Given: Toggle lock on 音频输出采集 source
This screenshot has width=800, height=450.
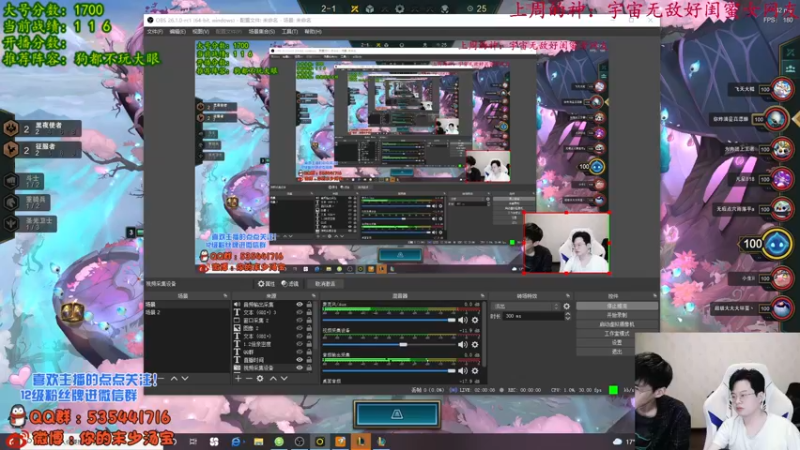Looking at the screenshot, I should point(309,305).
